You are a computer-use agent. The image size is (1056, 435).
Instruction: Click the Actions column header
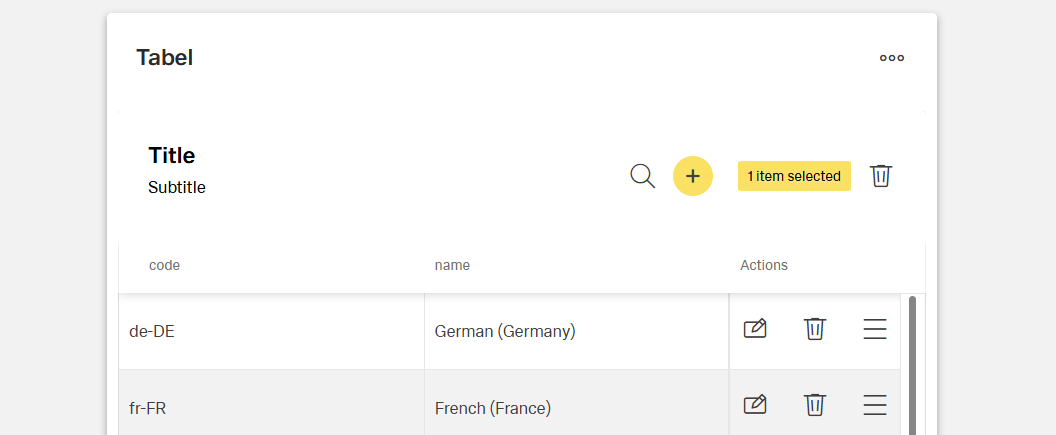[764, 265]
